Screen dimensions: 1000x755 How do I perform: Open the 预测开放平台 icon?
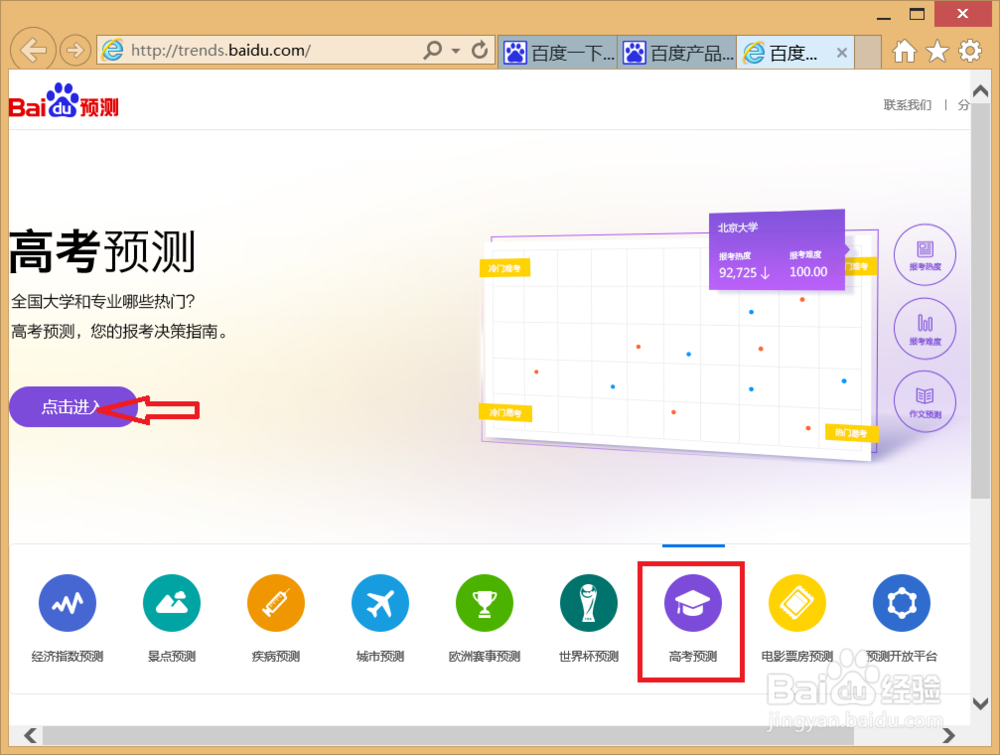(901, 603)
